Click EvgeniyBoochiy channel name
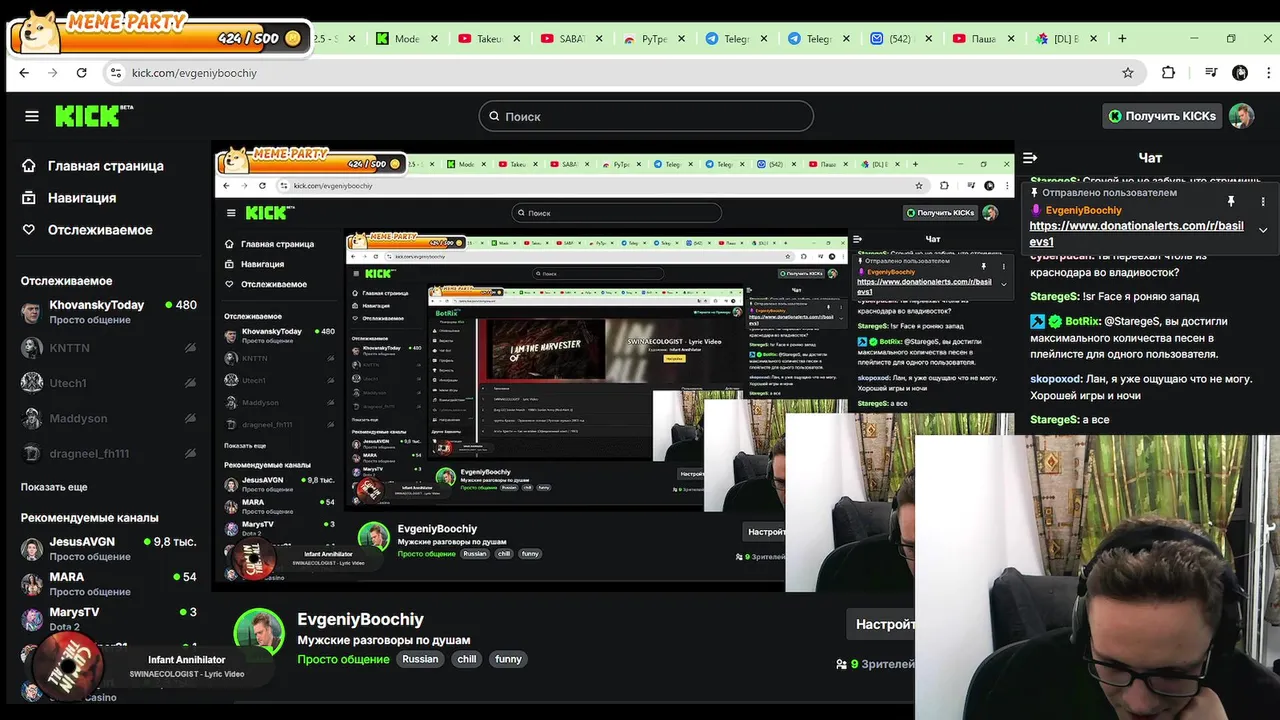This screenshot has height=720, width=1280. click(x=360, y=619)
